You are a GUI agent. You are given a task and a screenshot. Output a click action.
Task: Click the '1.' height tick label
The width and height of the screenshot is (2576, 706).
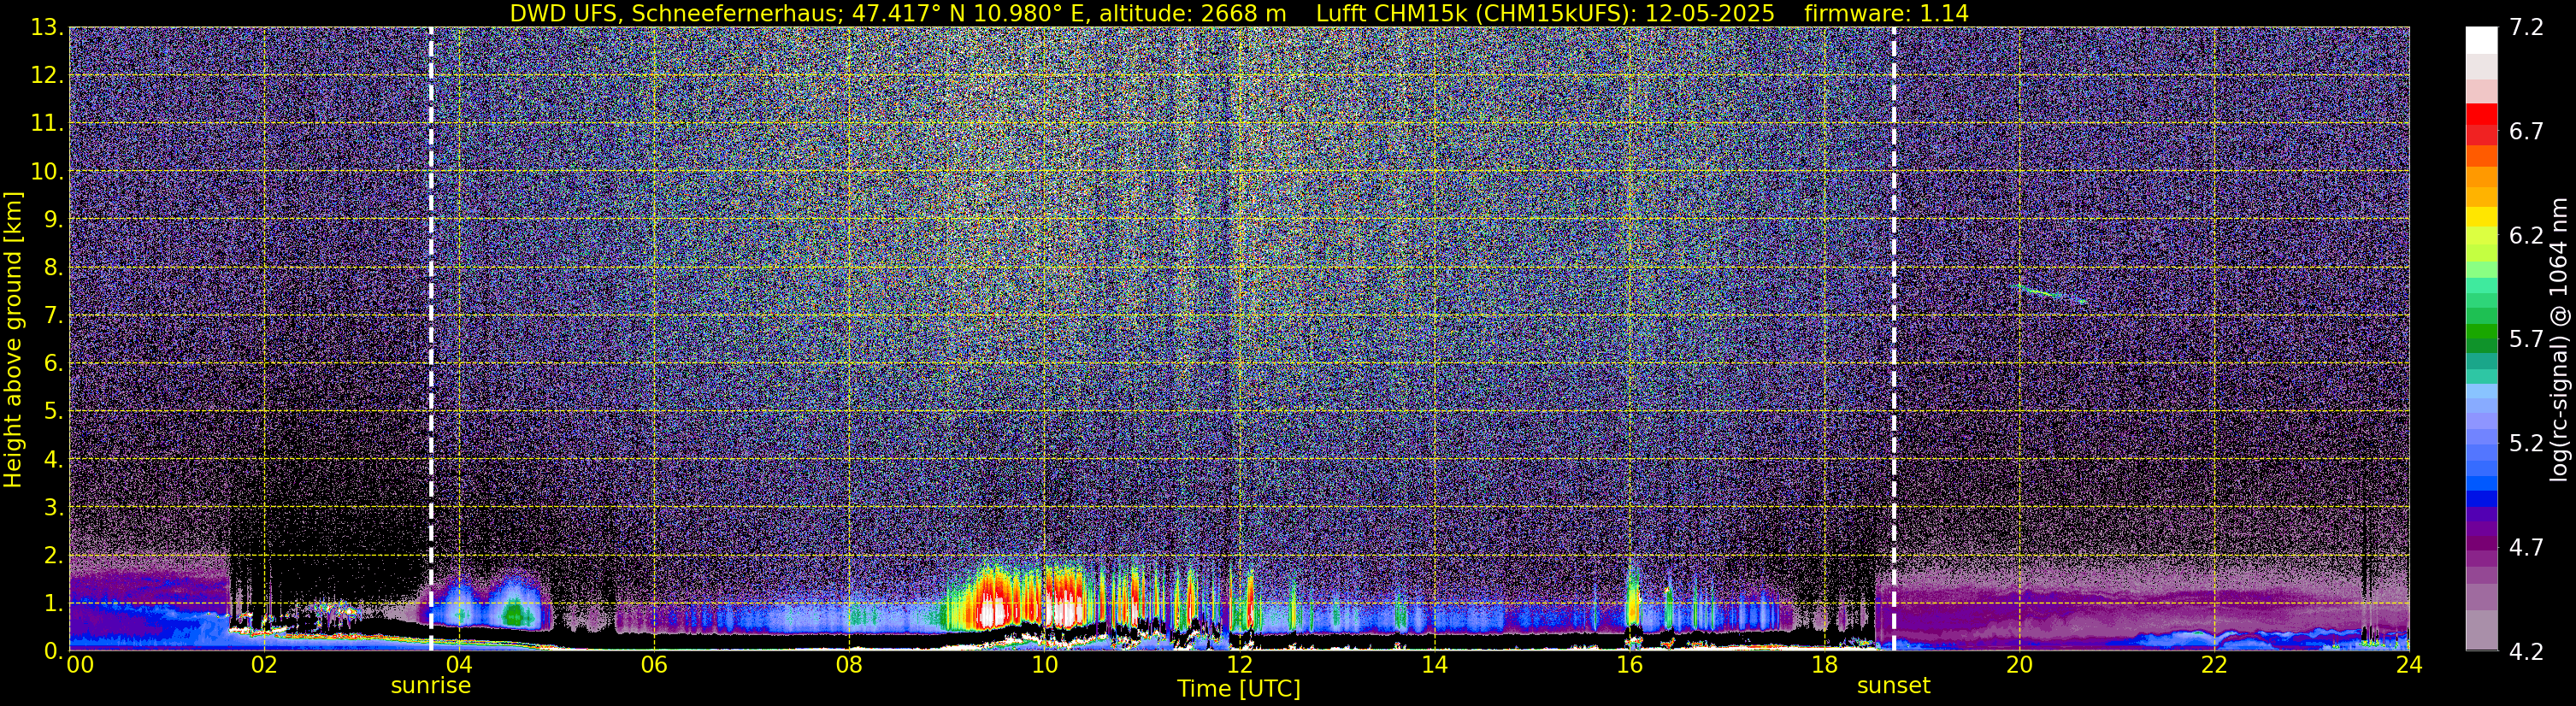coord(52,603)
